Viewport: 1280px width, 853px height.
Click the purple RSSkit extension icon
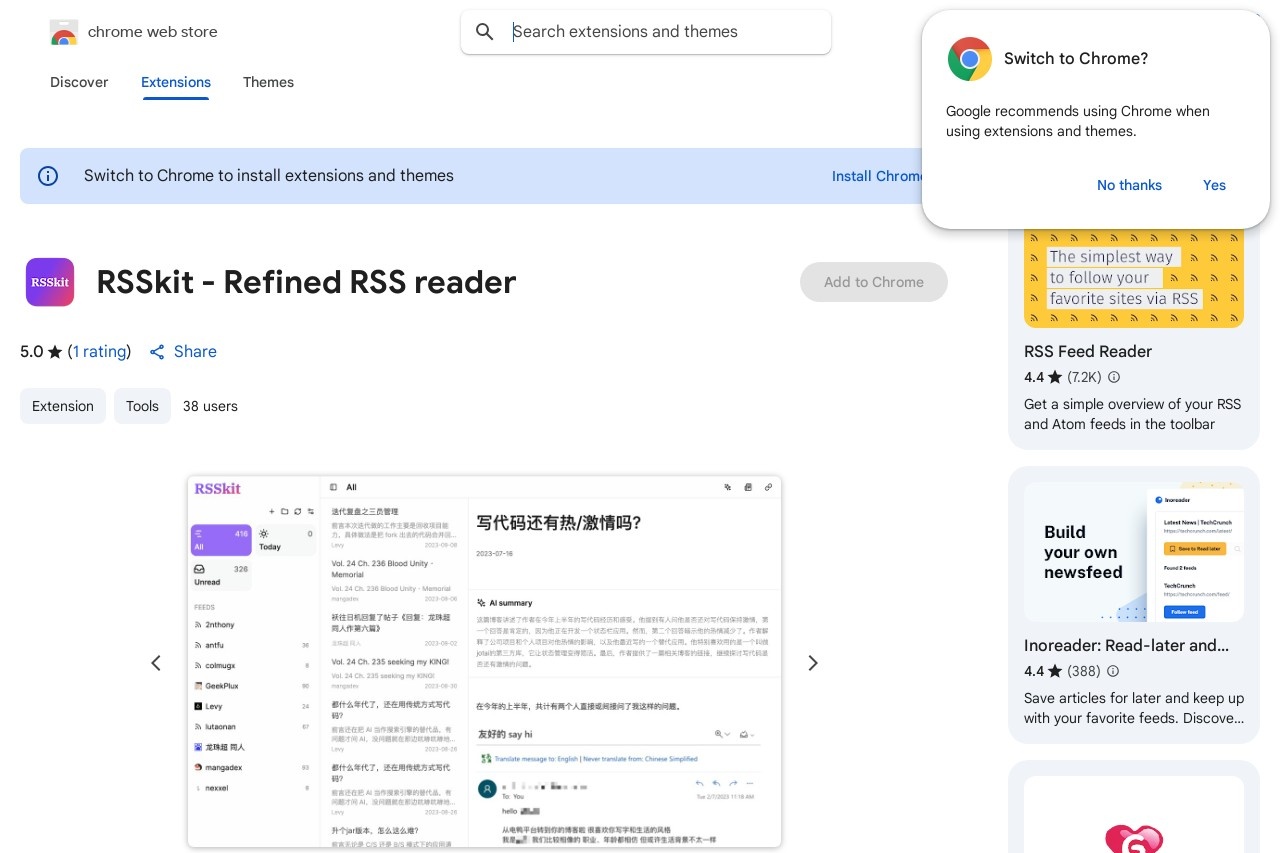point(50,282)
